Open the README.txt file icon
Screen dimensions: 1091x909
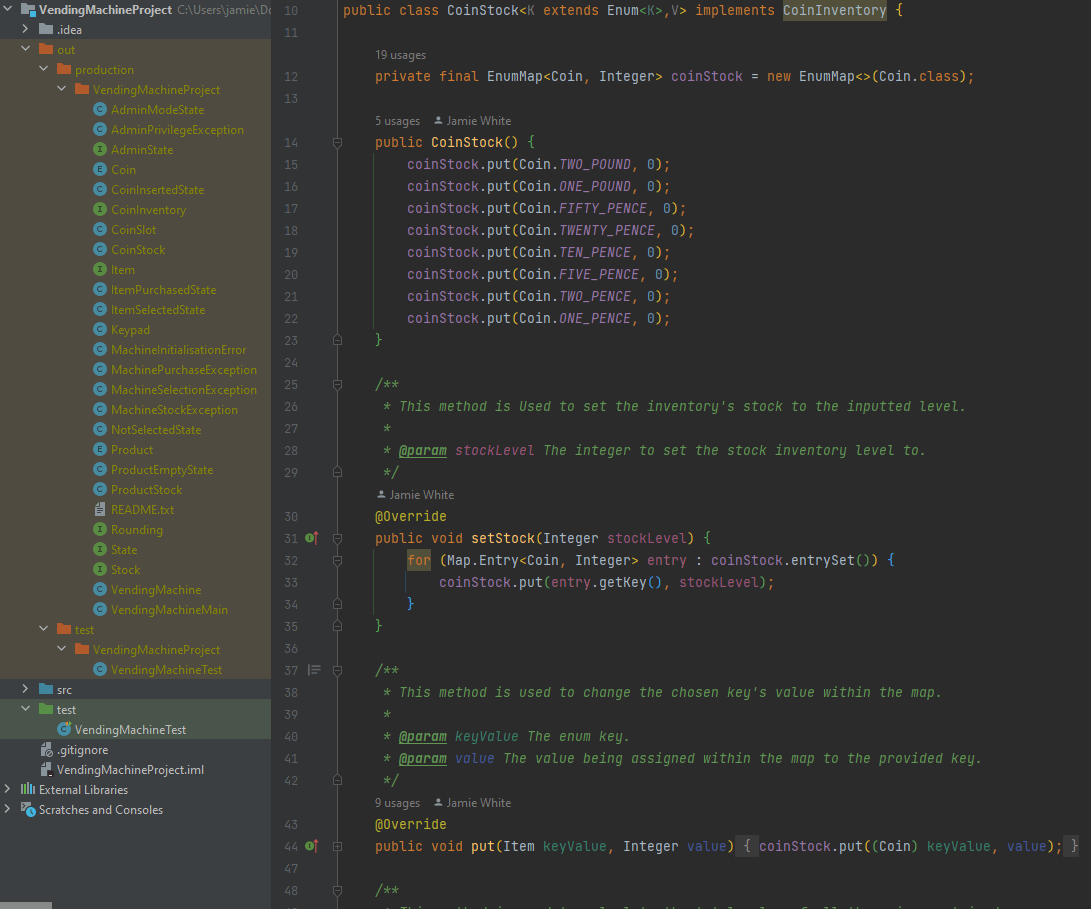click(x=100, y=509)
